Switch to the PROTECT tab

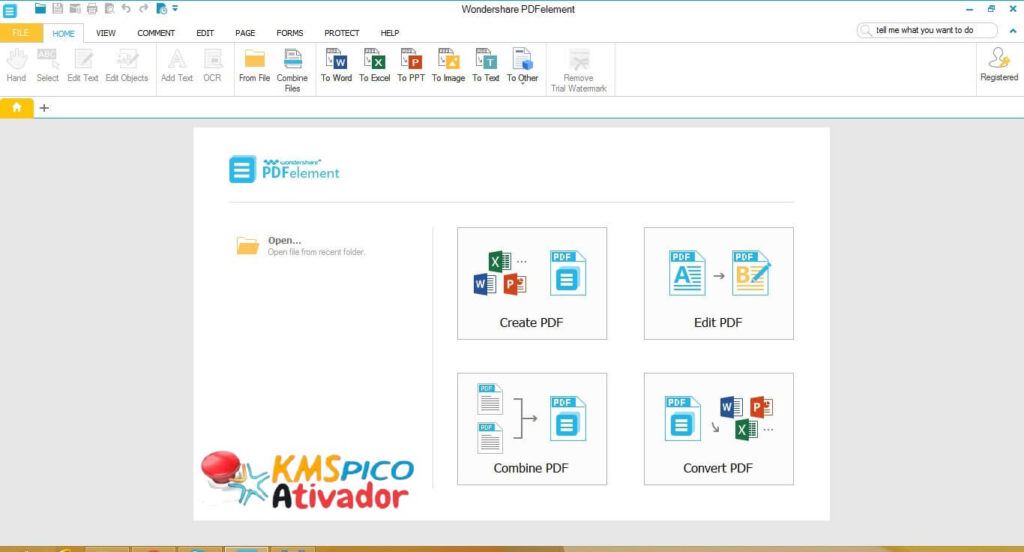tap(342, 33)
